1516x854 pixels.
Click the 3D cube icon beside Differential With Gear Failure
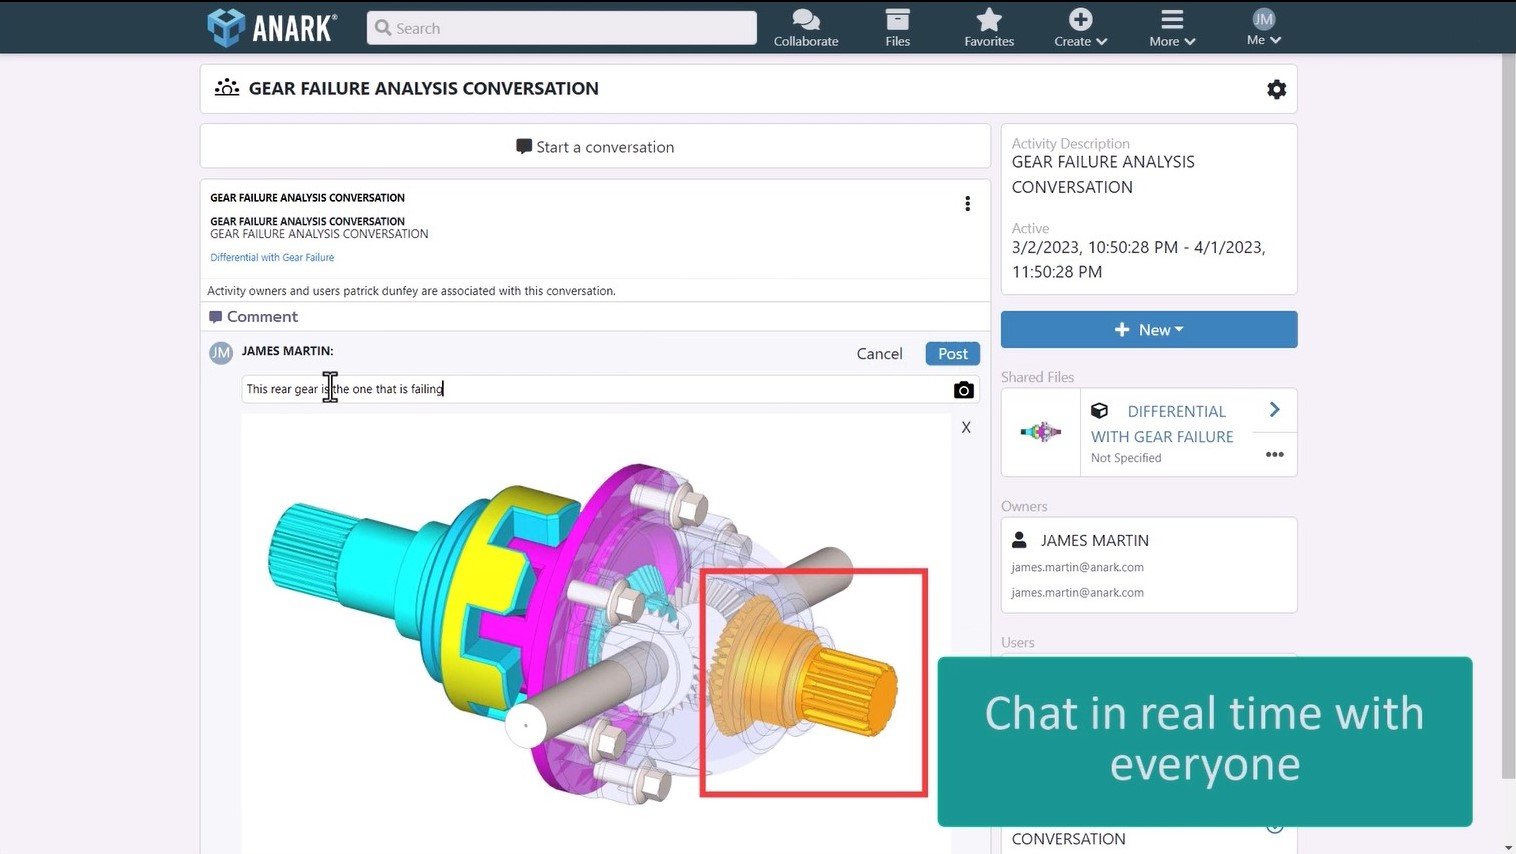coord(1099,410)
